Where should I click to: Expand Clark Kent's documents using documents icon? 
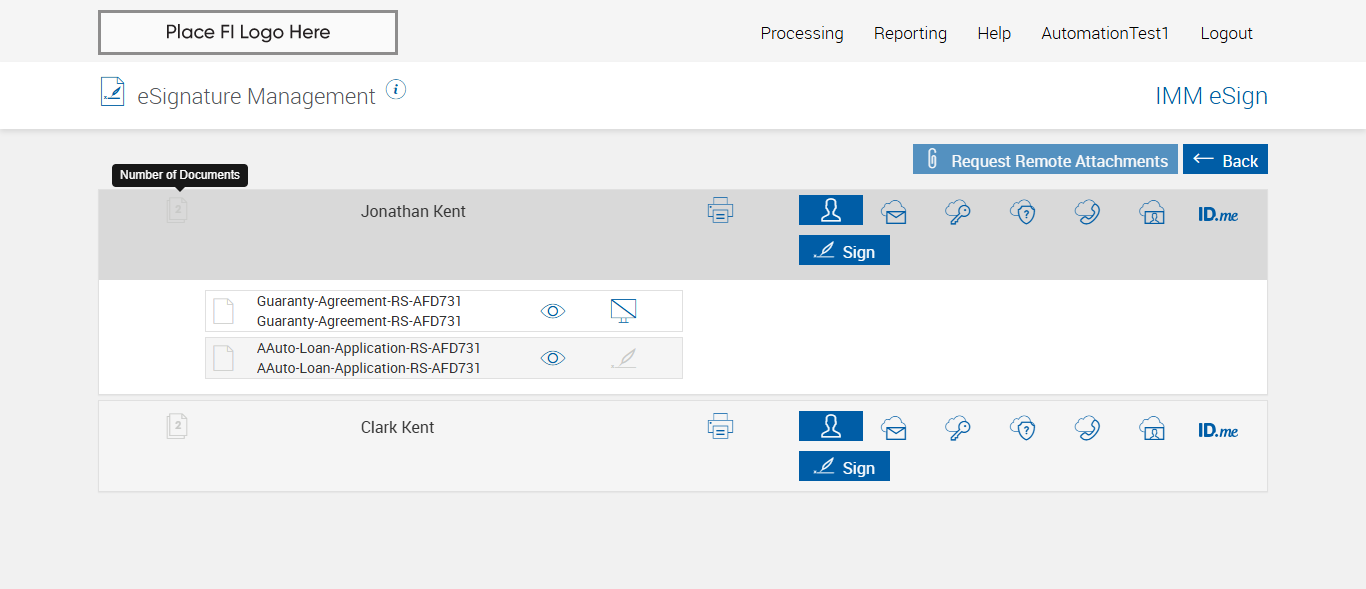click(177, 427)
